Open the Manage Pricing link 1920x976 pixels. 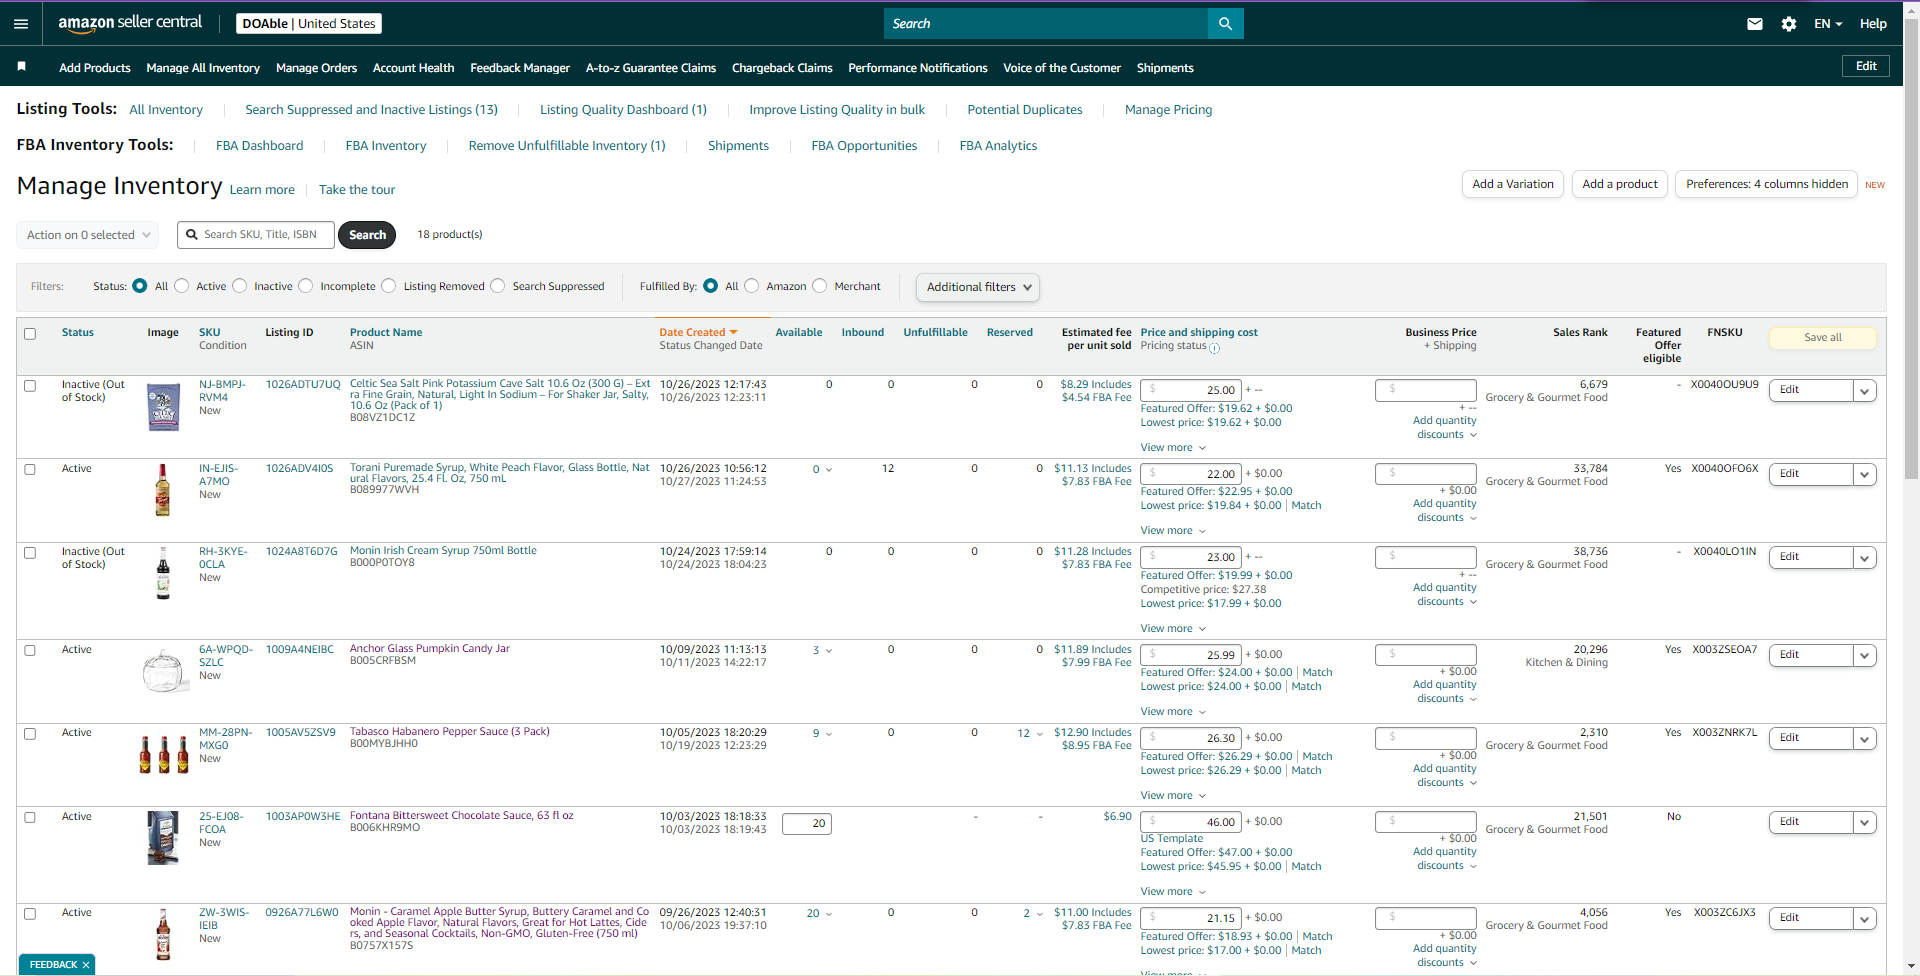(1168, 110)
